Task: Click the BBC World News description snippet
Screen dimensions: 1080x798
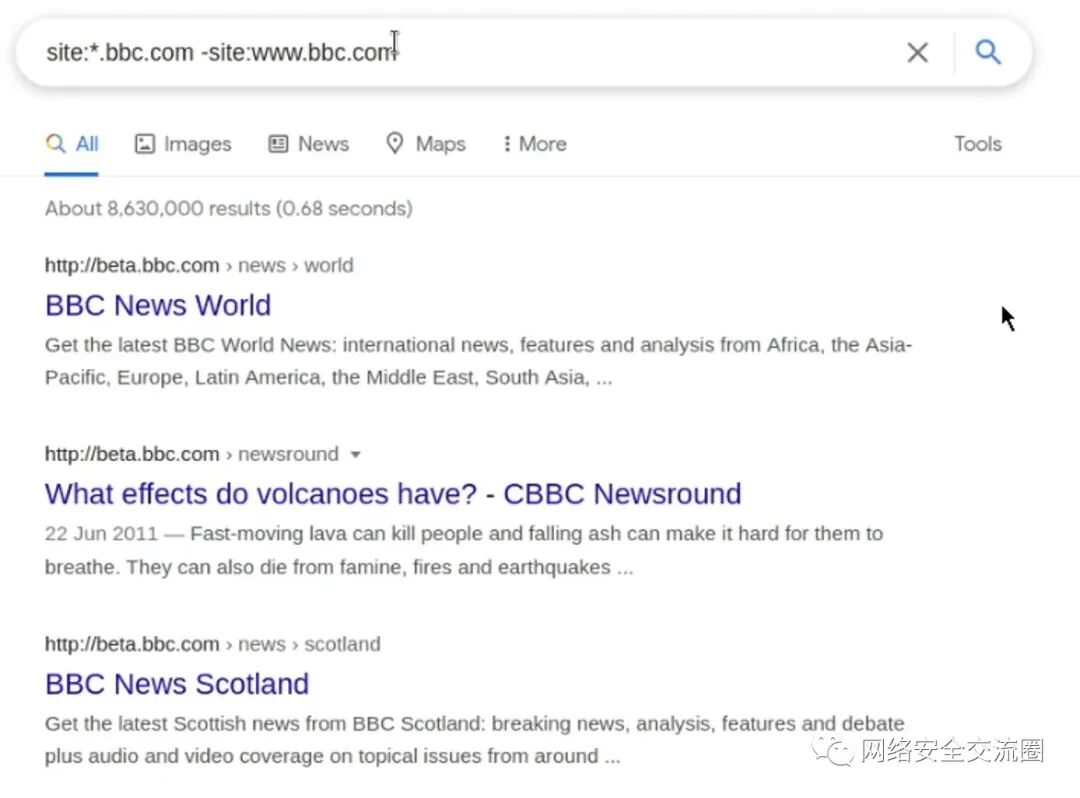Action: click(x=479, y=361)
